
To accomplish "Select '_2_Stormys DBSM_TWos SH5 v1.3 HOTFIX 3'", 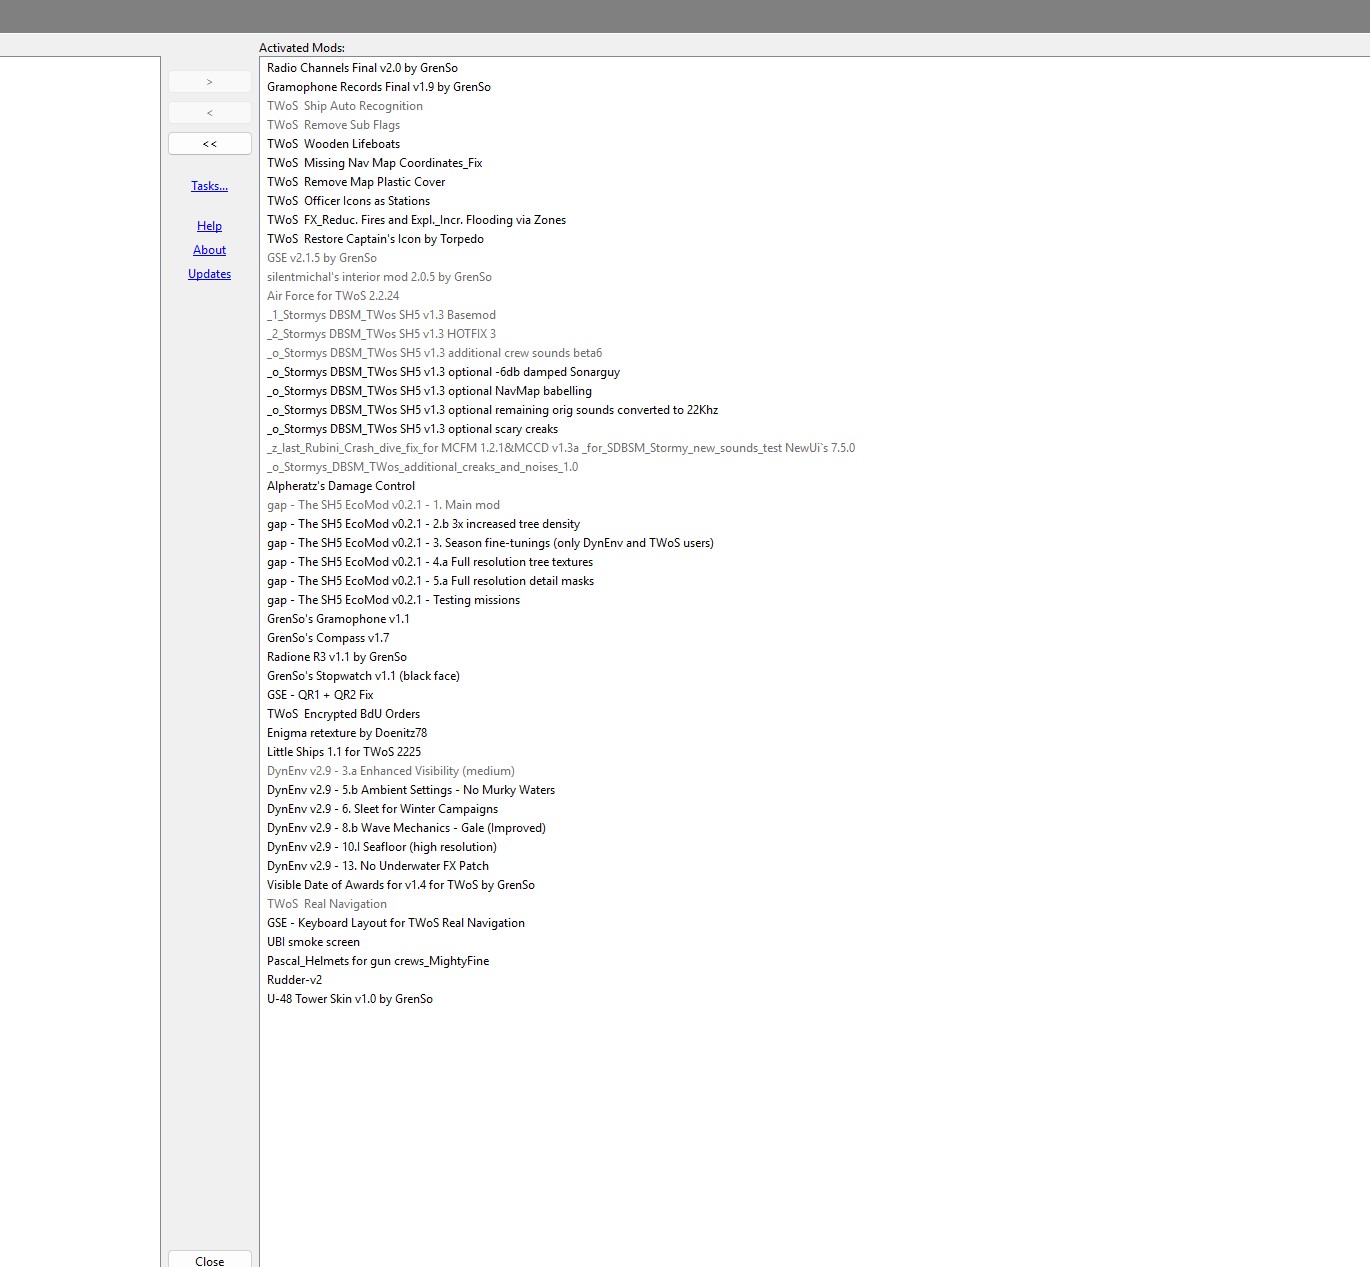I will 381,334.
